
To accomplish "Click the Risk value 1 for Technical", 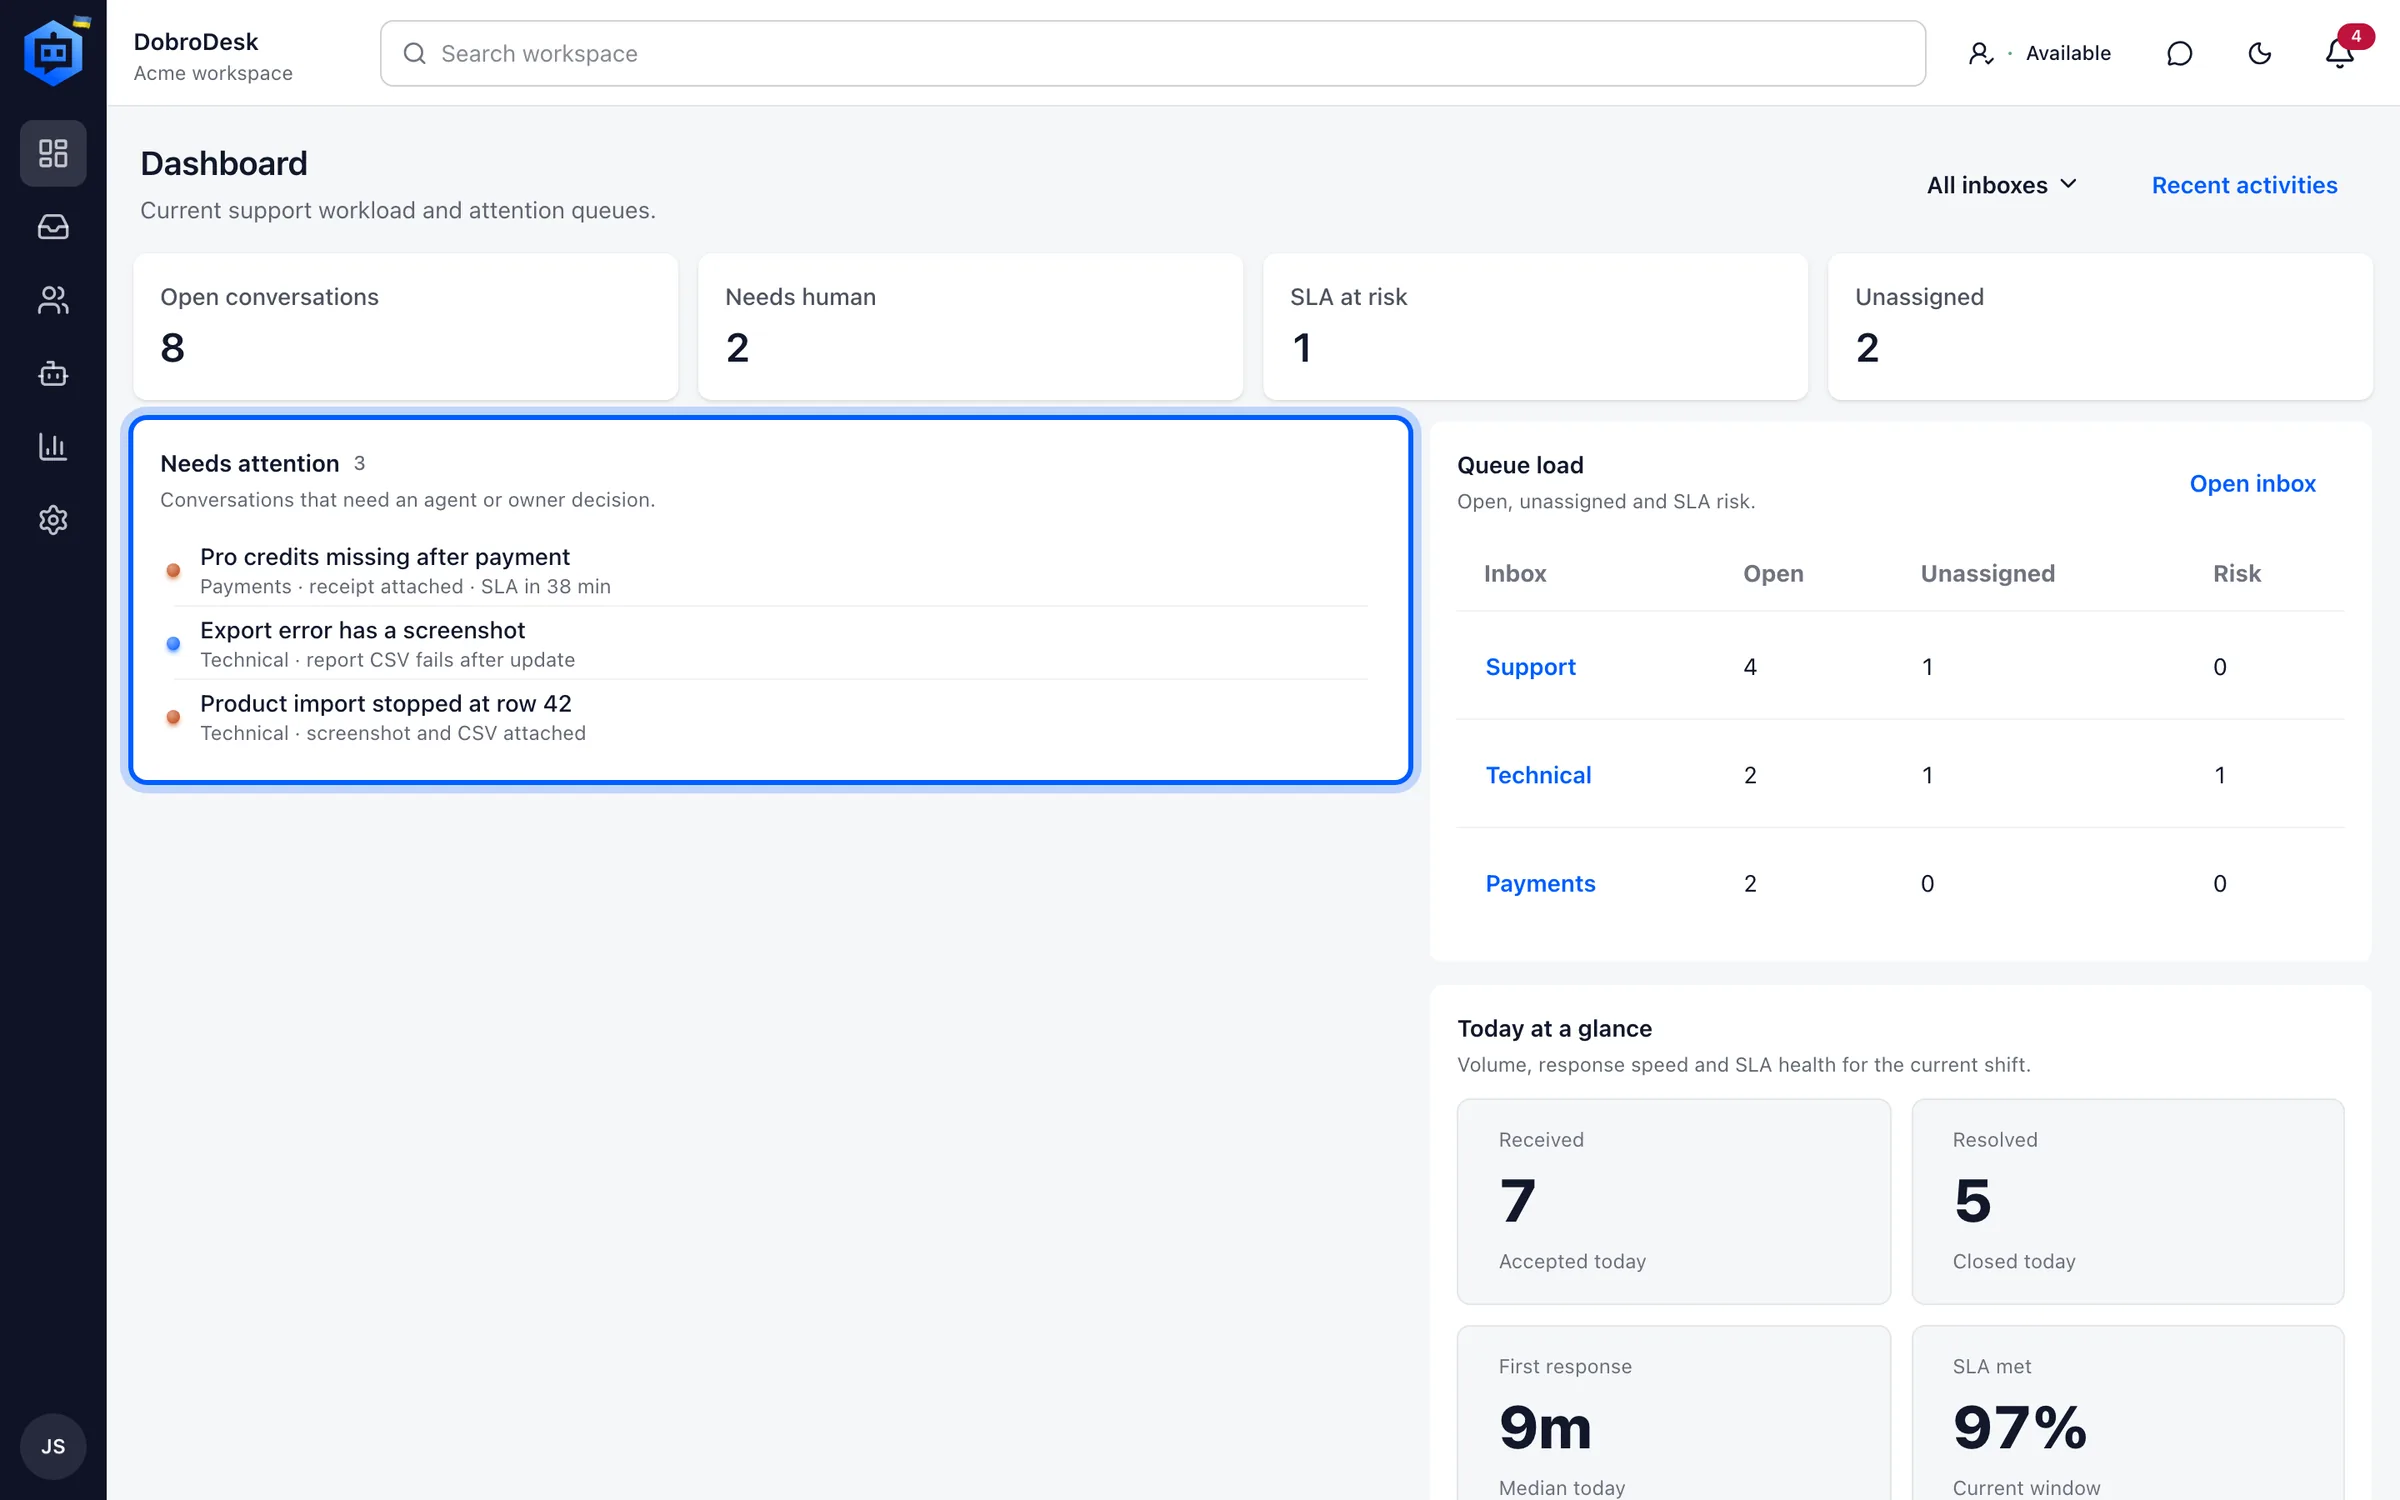I will pos(2219,775).
